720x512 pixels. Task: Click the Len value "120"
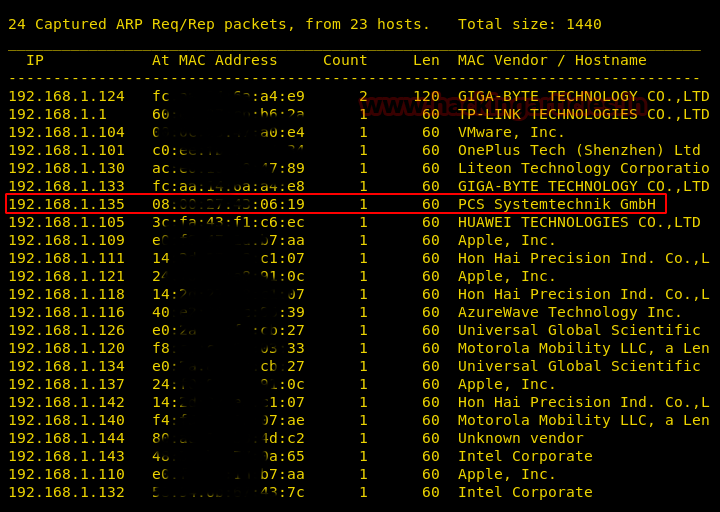pos(426,96)
